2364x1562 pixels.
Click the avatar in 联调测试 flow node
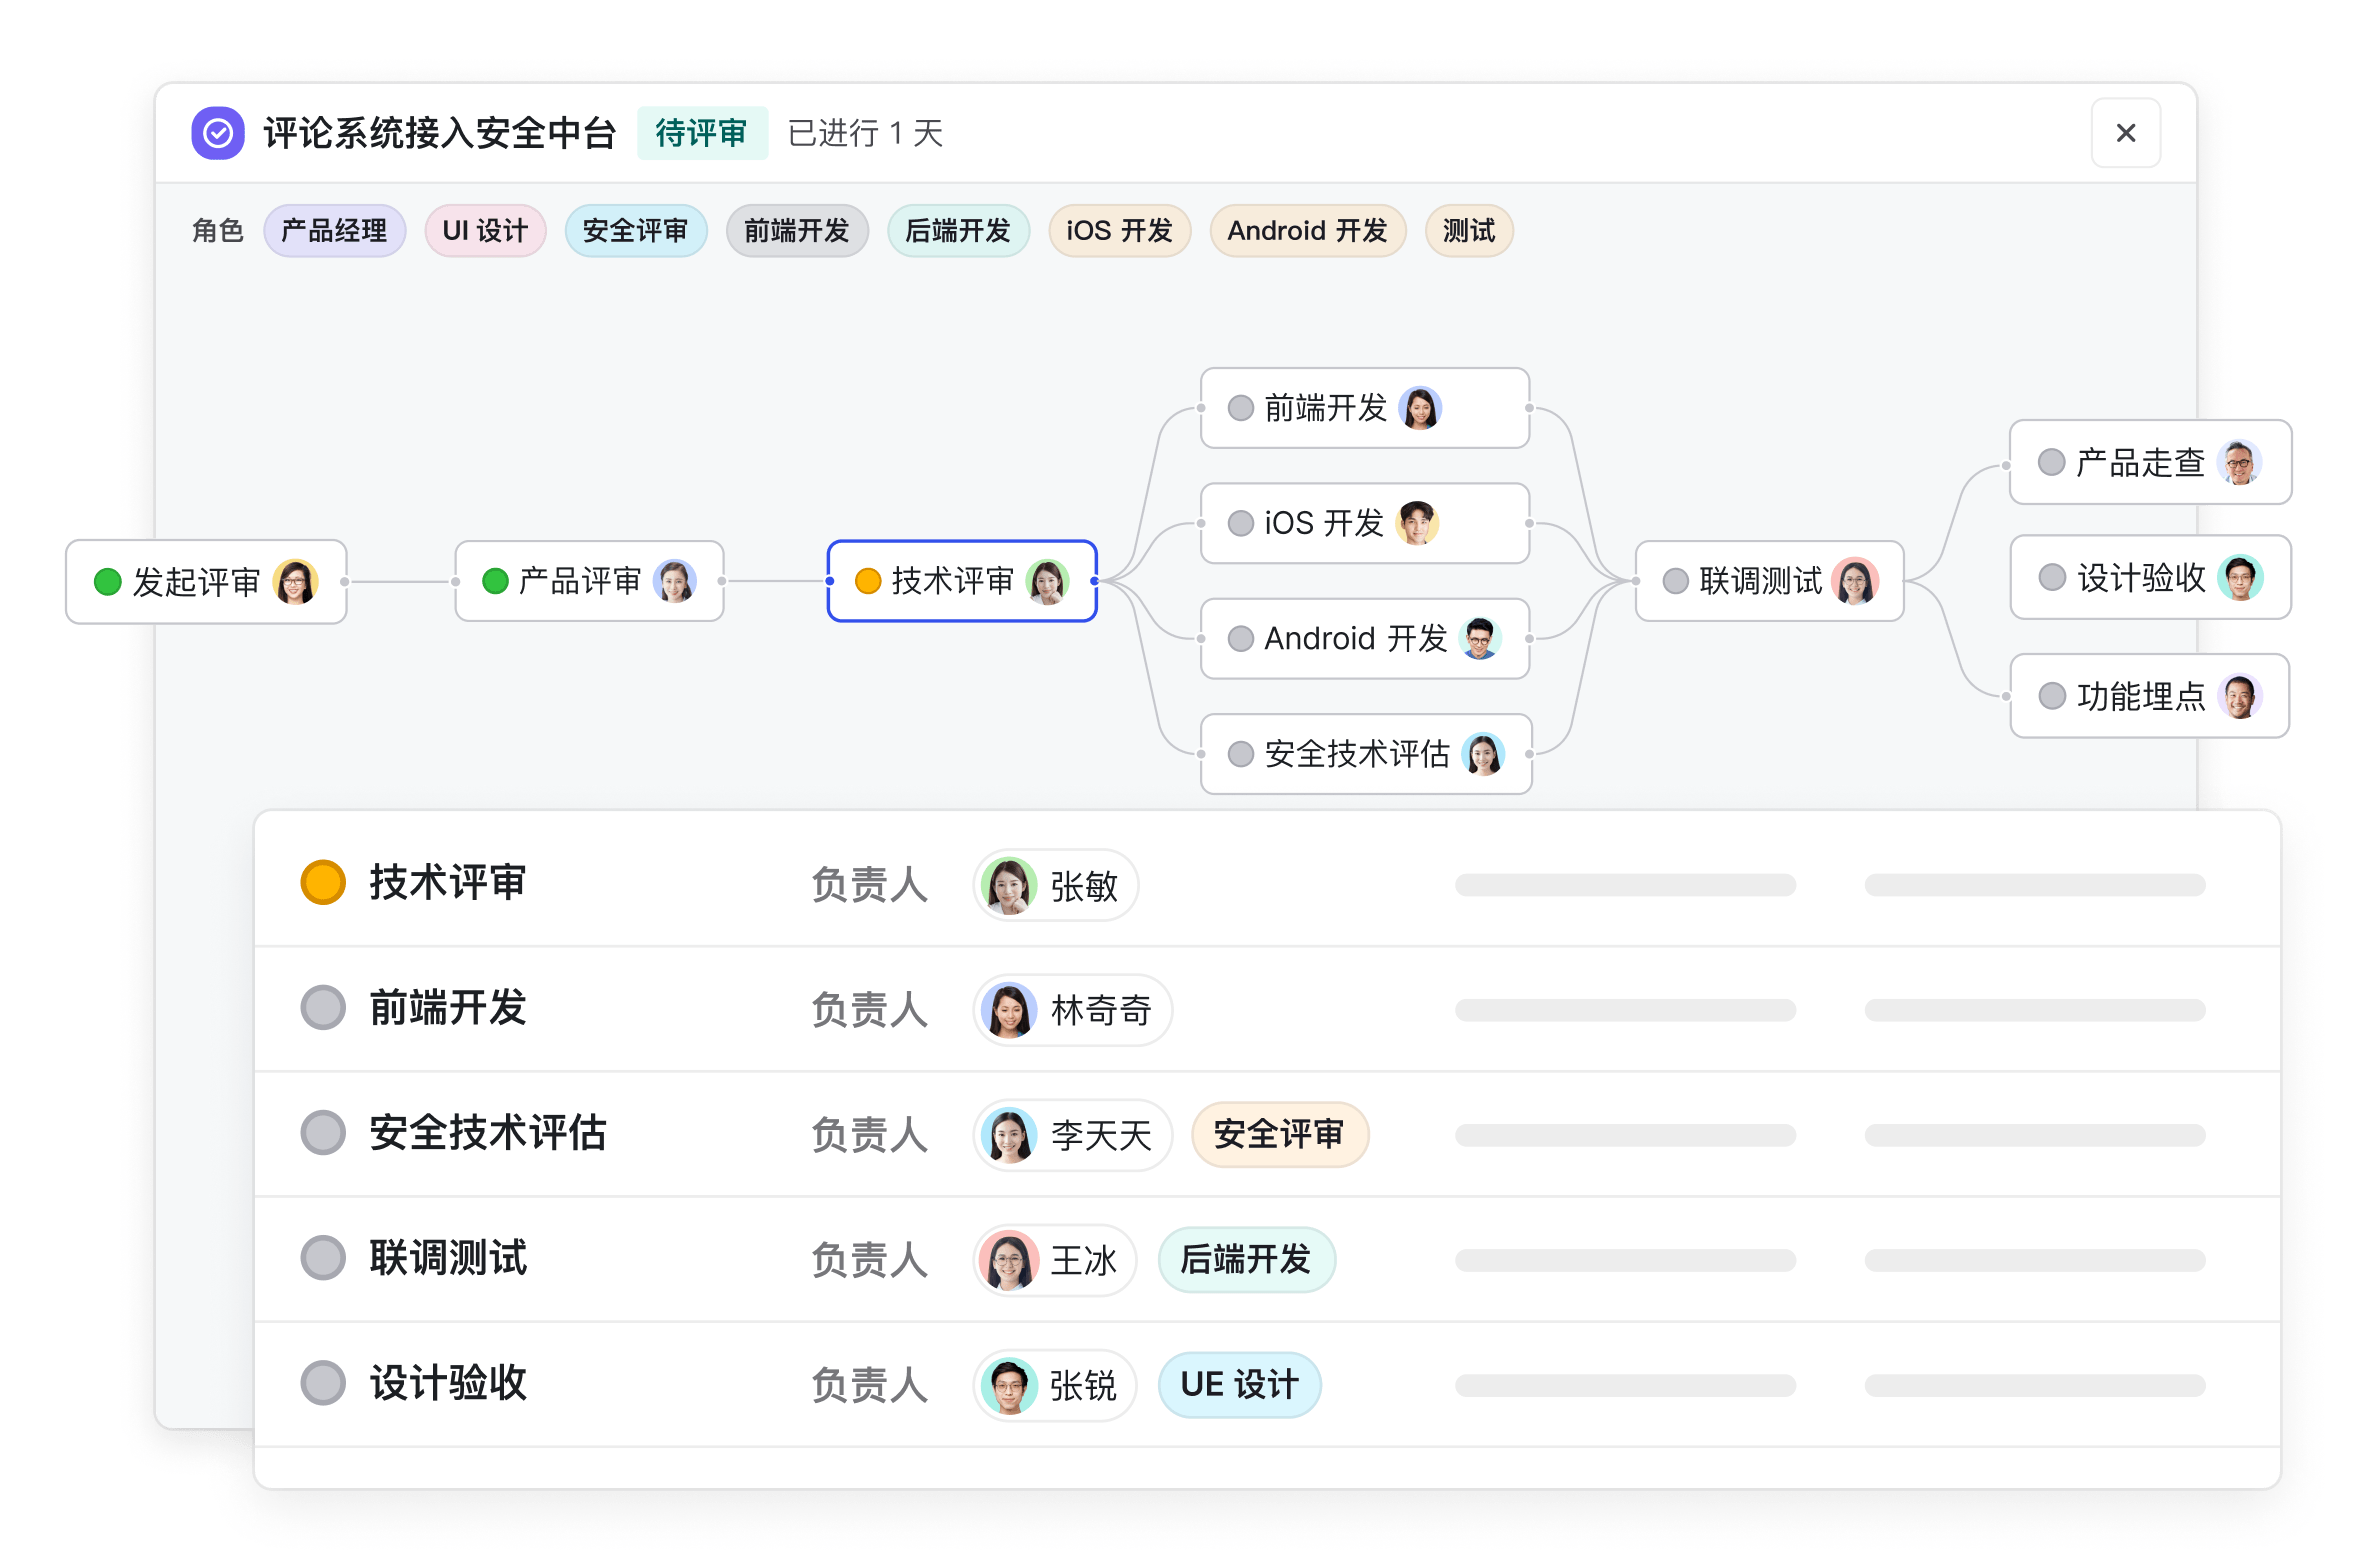click(x=1855, y=581)
